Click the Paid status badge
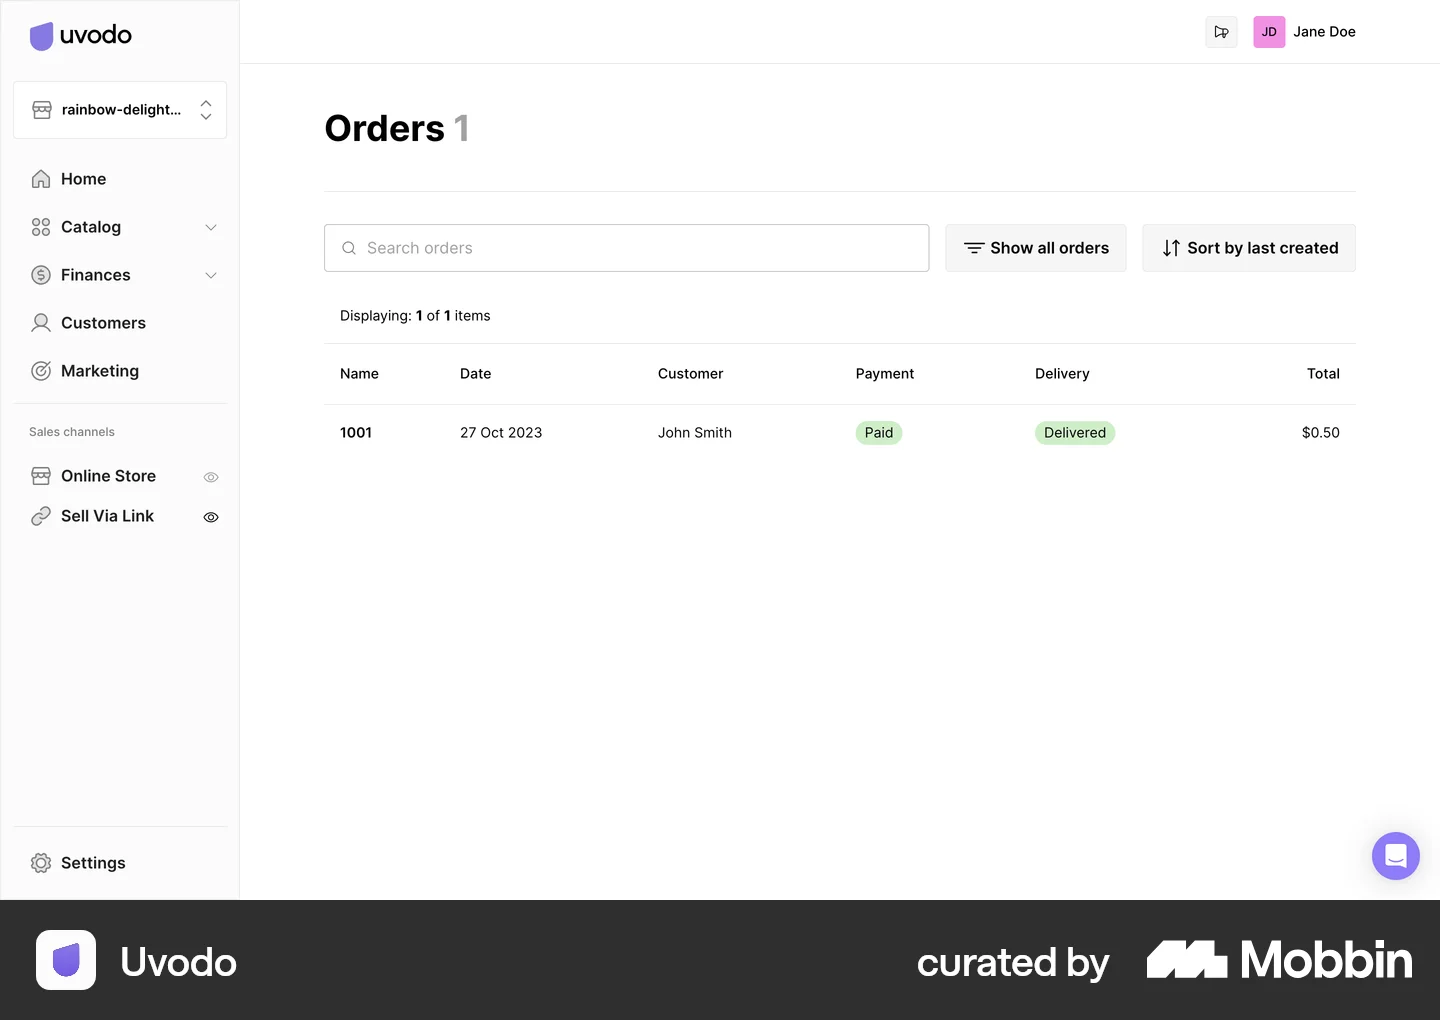The height and width of the screenshot is (1020, 1440). [x=879, y=433]
